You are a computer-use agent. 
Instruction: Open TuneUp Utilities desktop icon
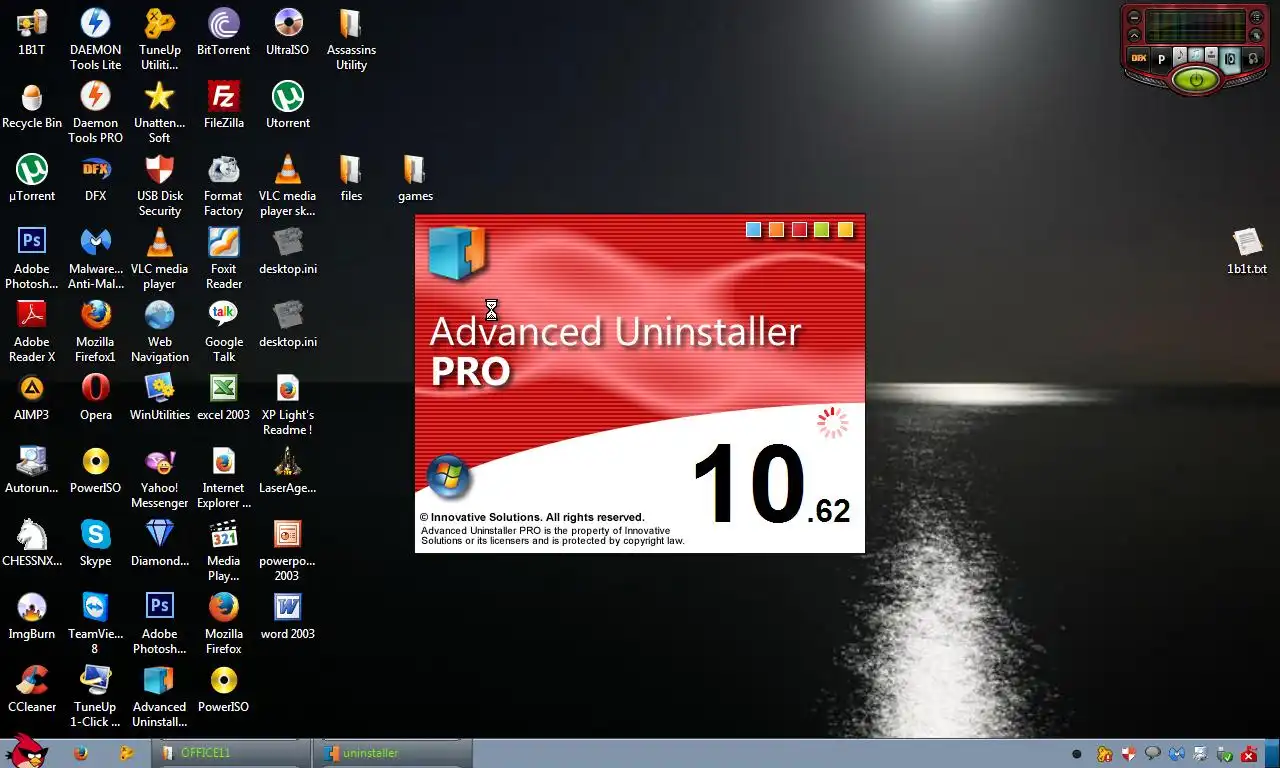(160, 39)
